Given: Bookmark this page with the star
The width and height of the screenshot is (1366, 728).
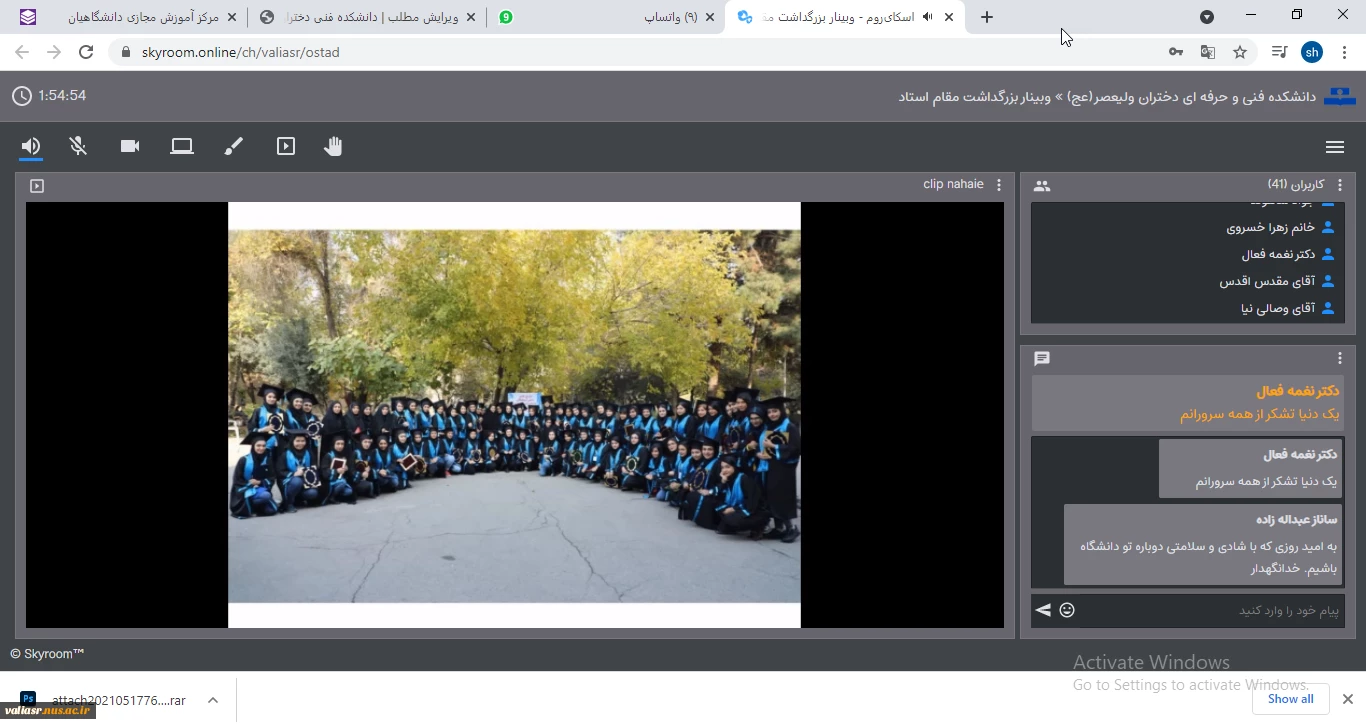Looking at the screenshot, I should [1240, 52].
